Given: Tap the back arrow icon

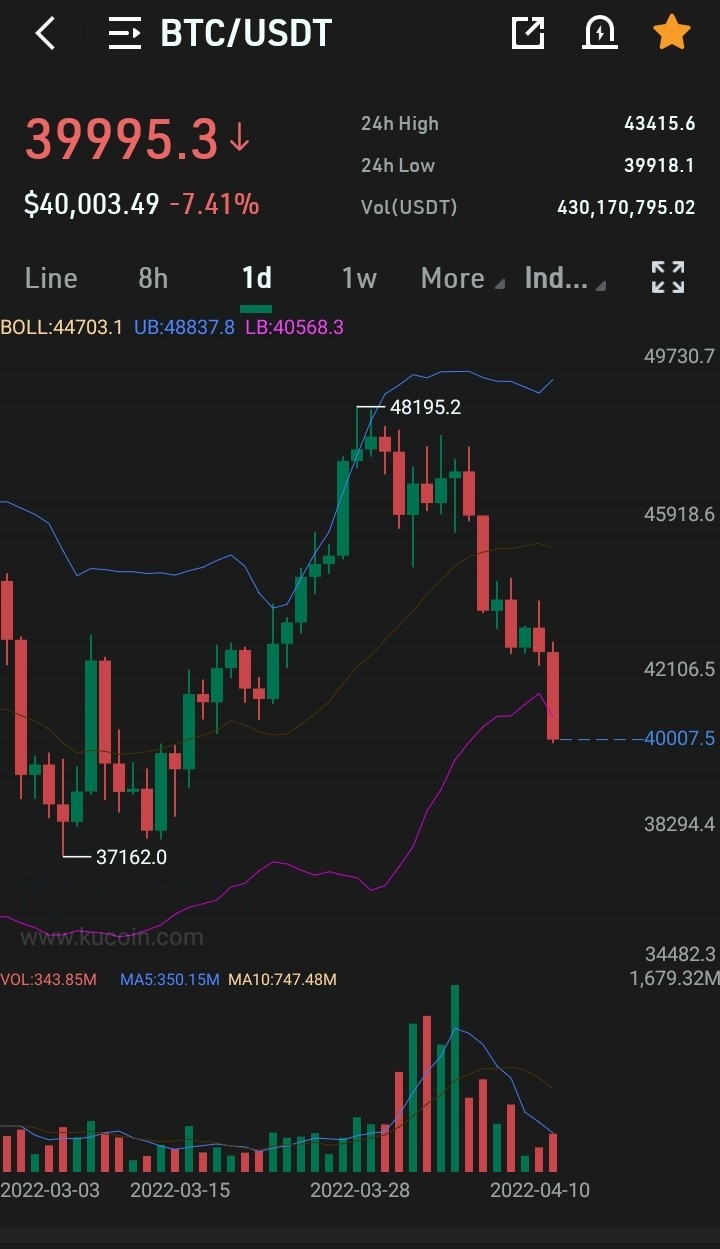Looking at the screenshot, I should [x=45, y=33].
